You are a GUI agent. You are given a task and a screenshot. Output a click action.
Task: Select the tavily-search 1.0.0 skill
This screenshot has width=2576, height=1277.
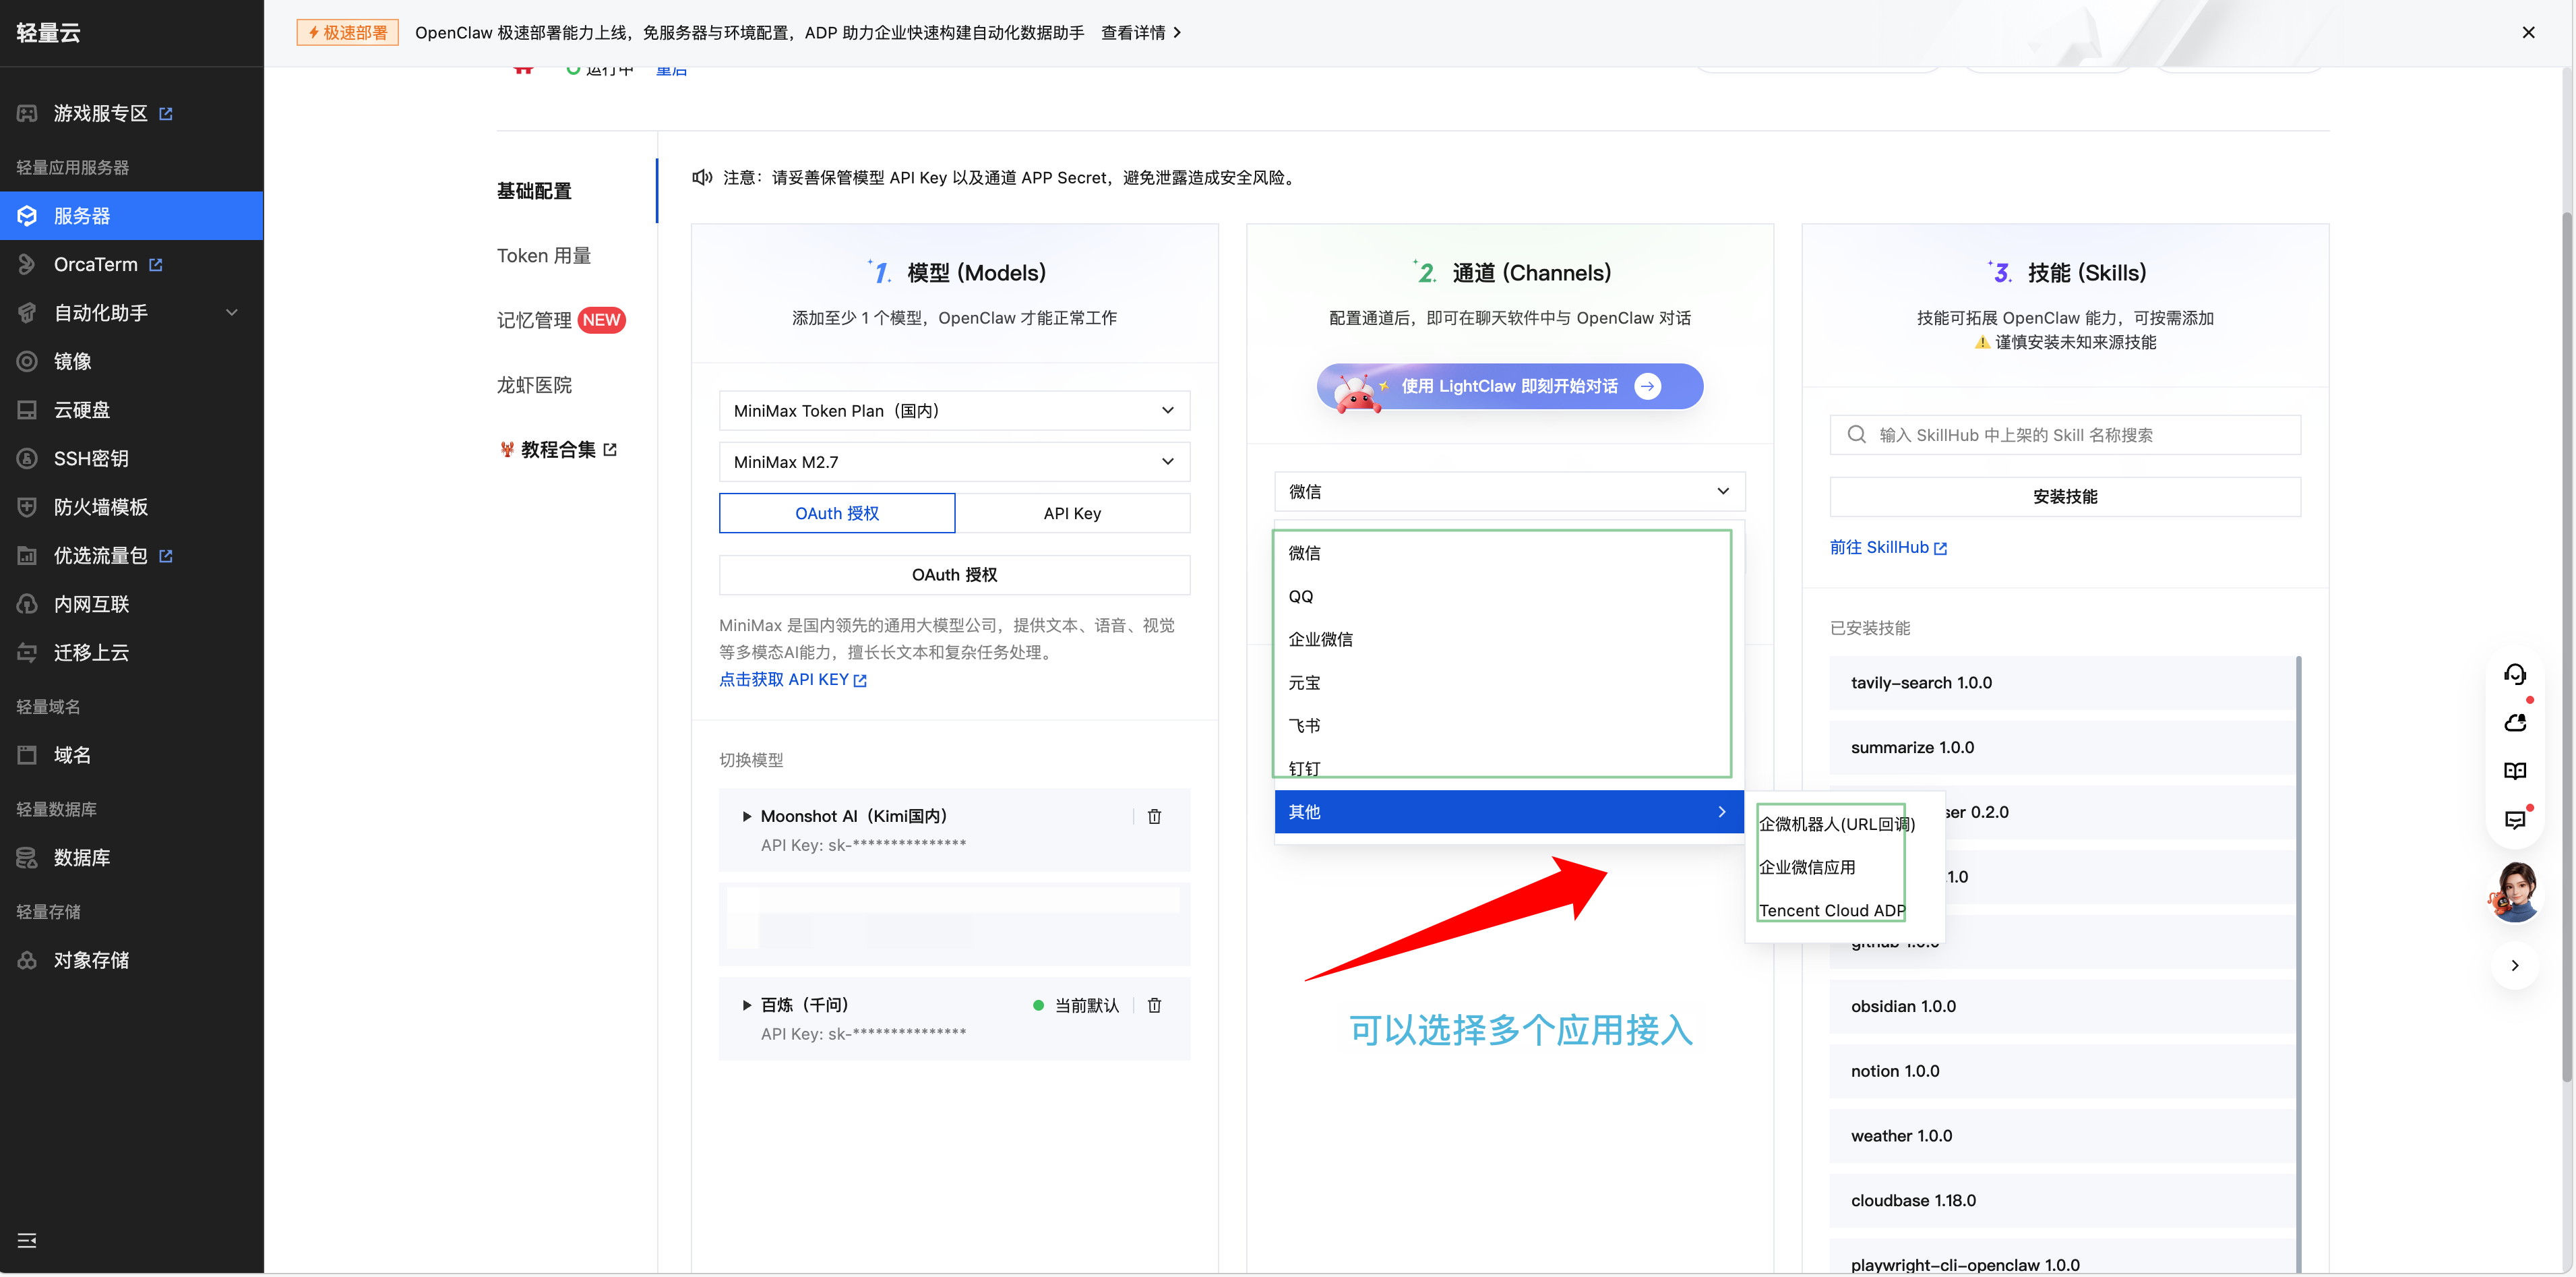(2062, 683)
